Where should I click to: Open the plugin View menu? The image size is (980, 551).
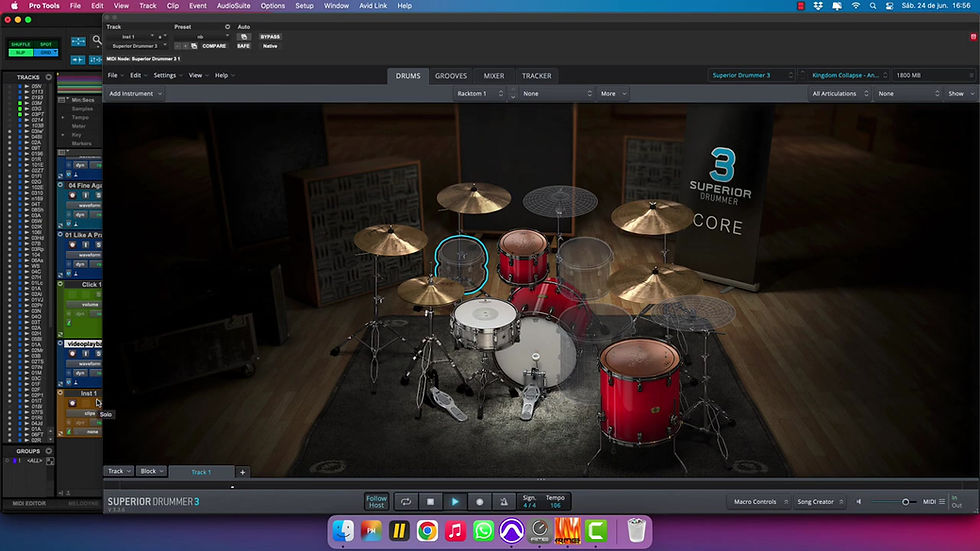pyautogui.click(x=198, y=76)
